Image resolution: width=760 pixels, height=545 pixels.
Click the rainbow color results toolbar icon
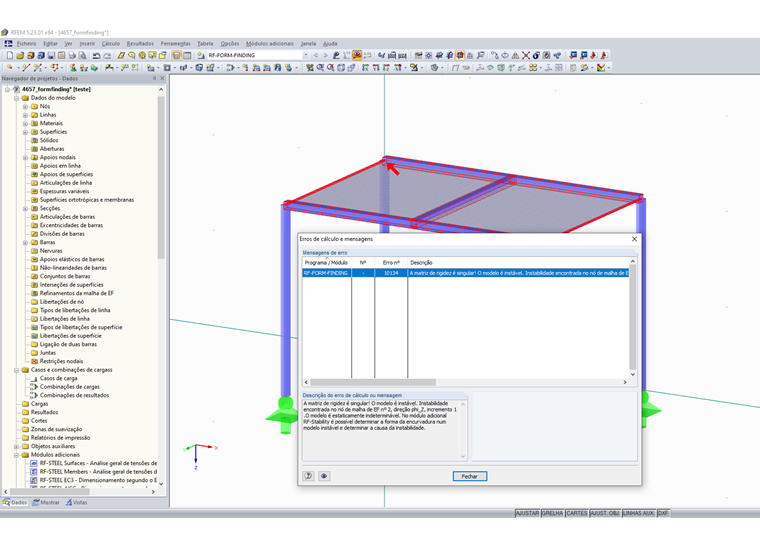pyautogui.click(x=601, y=68)
